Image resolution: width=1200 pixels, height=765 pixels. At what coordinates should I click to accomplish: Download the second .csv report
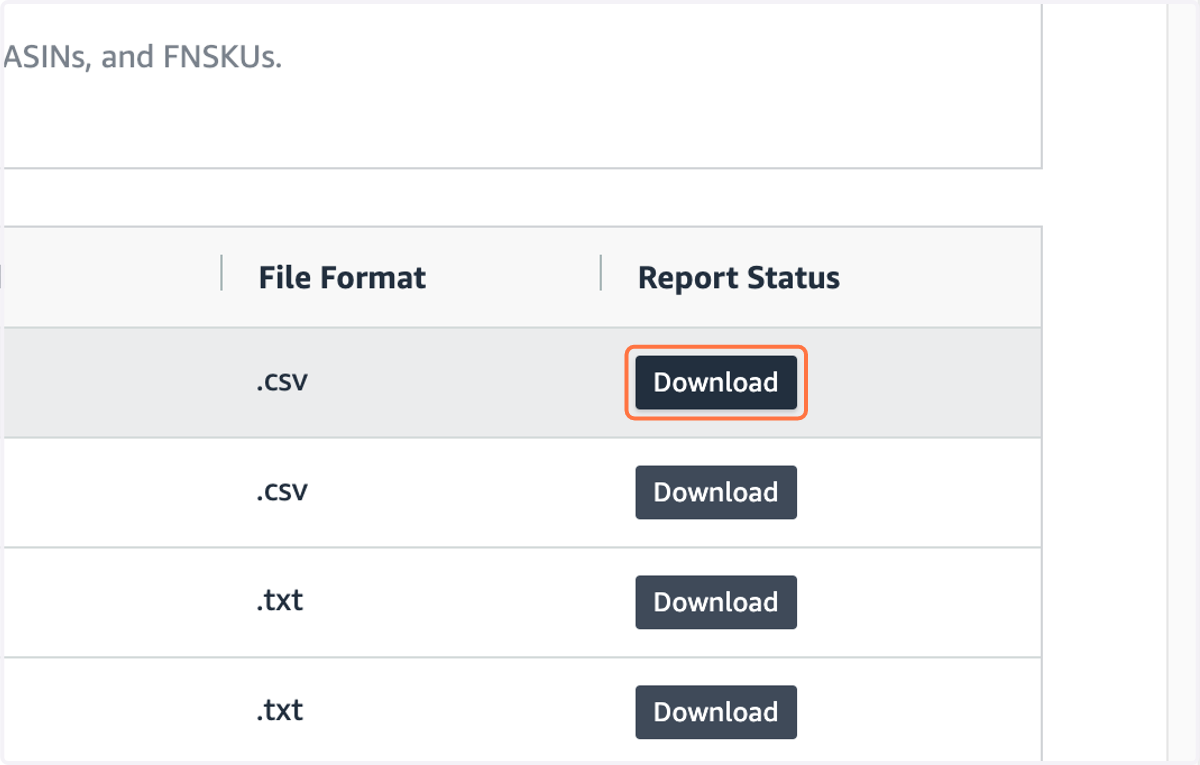point(716,492)
